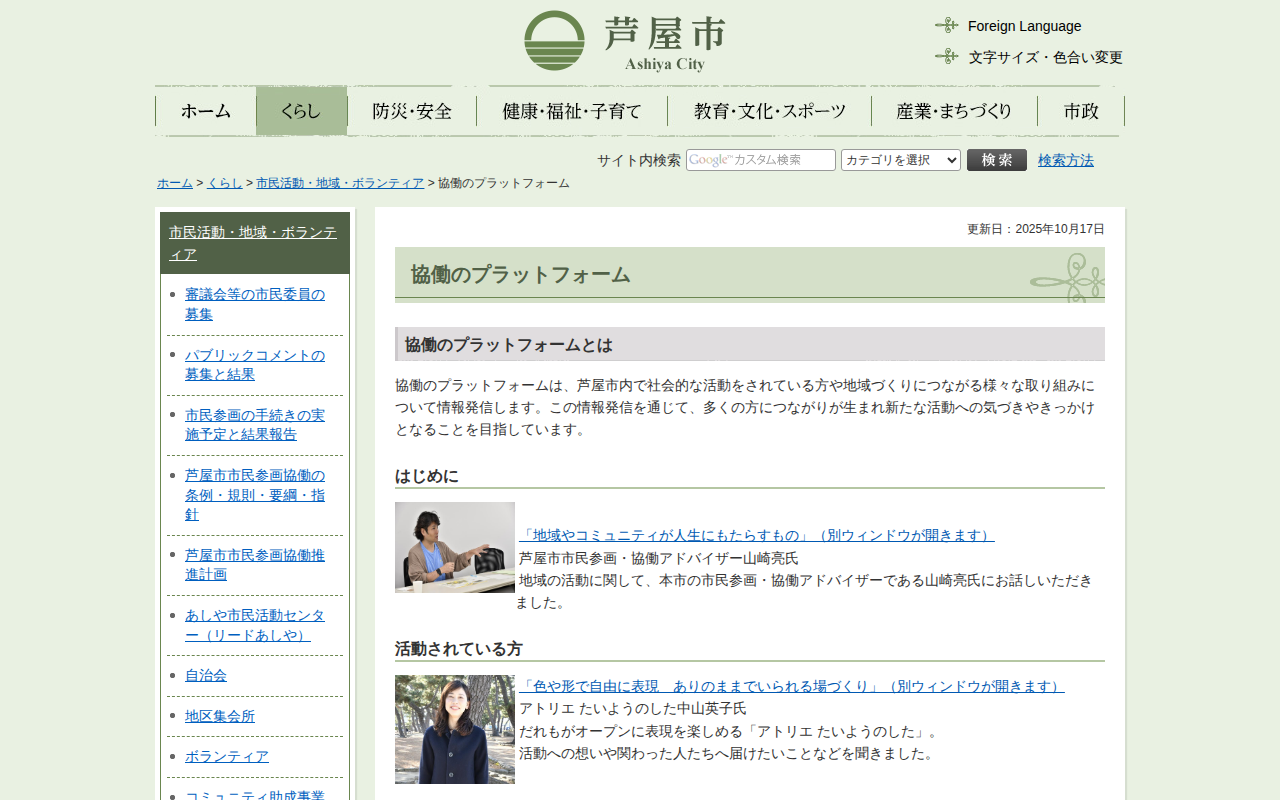The height and width of the screenshot is (800, 1280).
Task: Open the 健康・福祉・子育て menu item
Action: pos(572,111)
